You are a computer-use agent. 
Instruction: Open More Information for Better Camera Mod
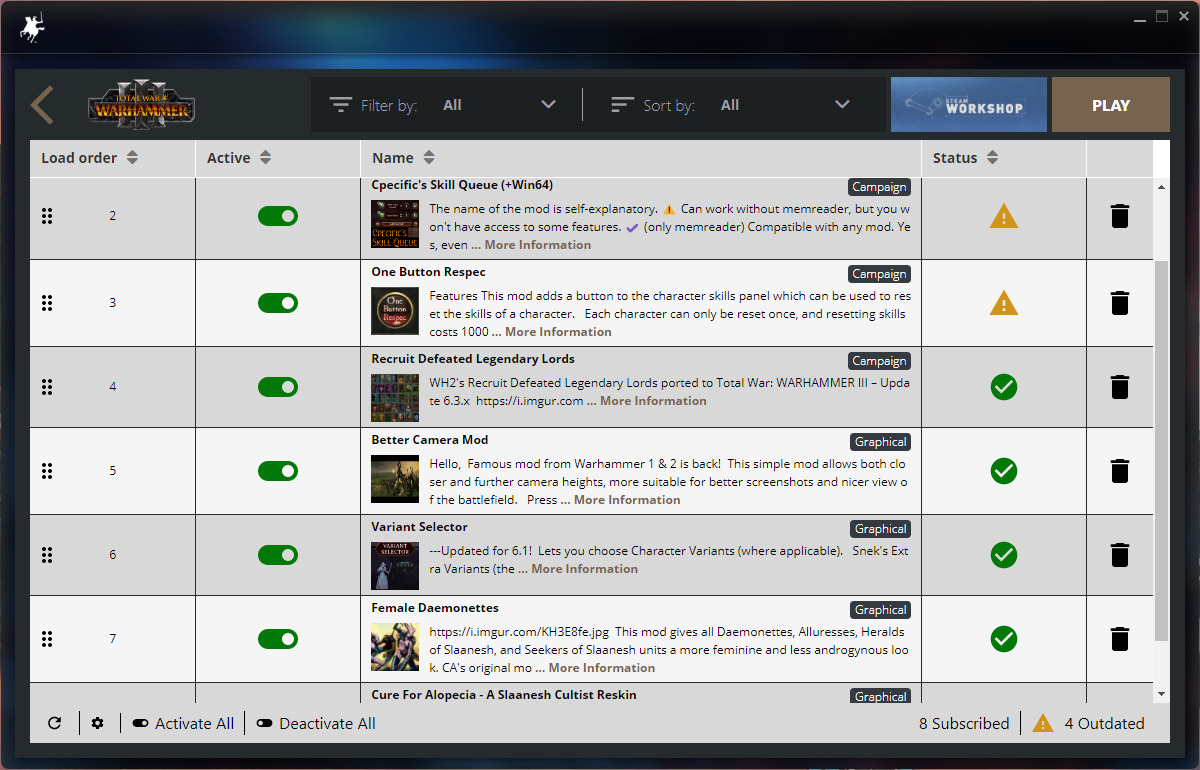(x=627, y=500)
